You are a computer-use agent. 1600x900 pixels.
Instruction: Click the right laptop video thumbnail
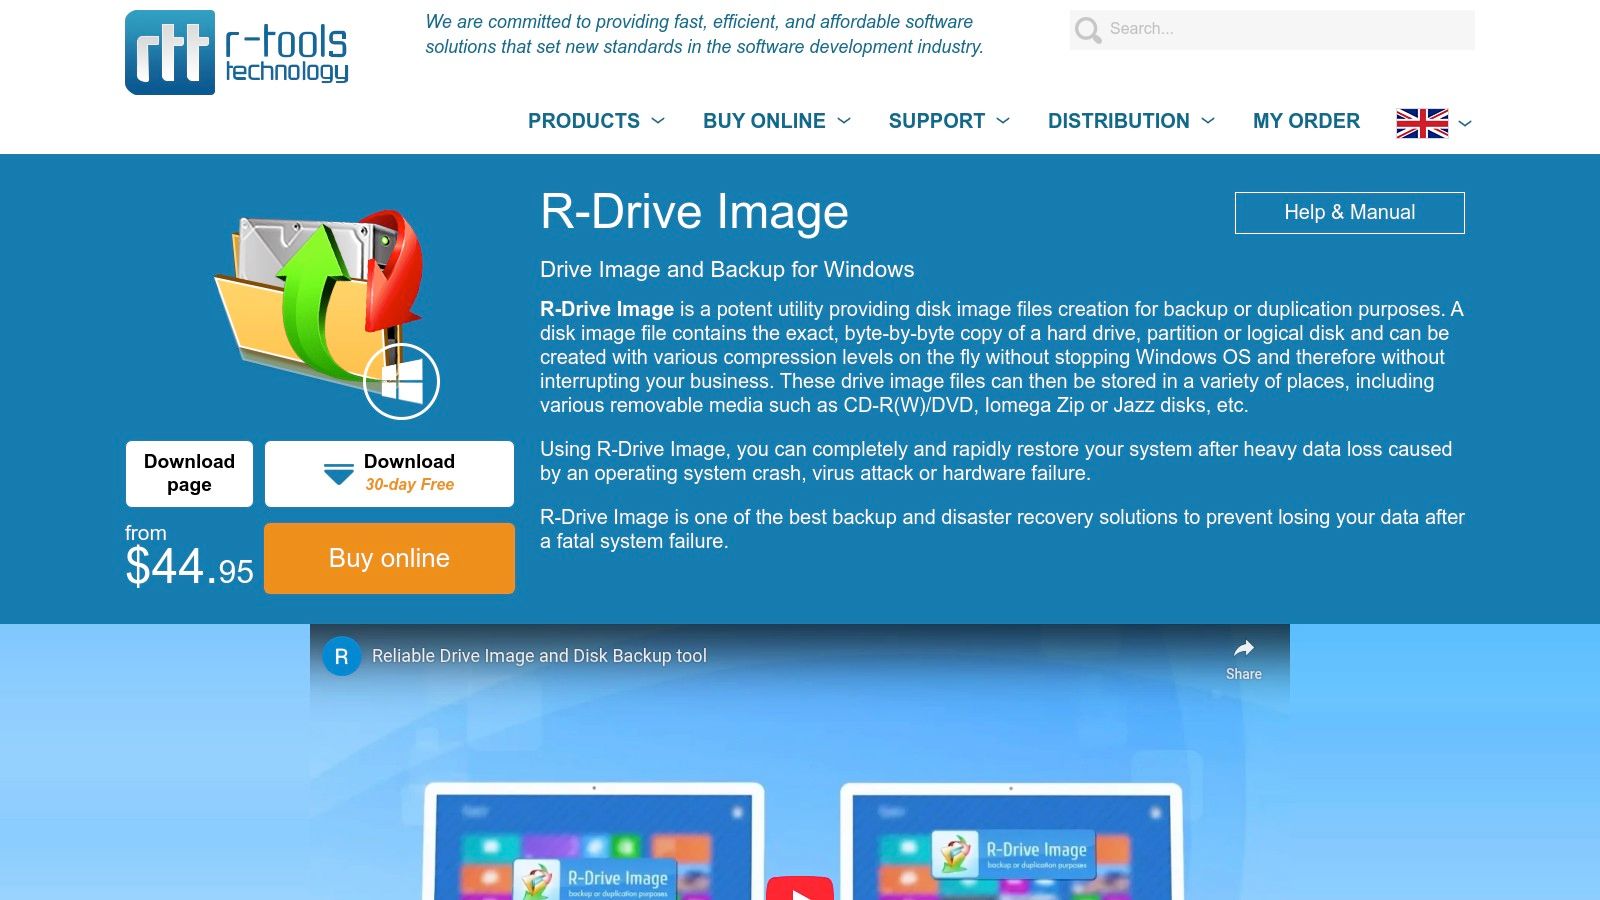point(1011,842)
